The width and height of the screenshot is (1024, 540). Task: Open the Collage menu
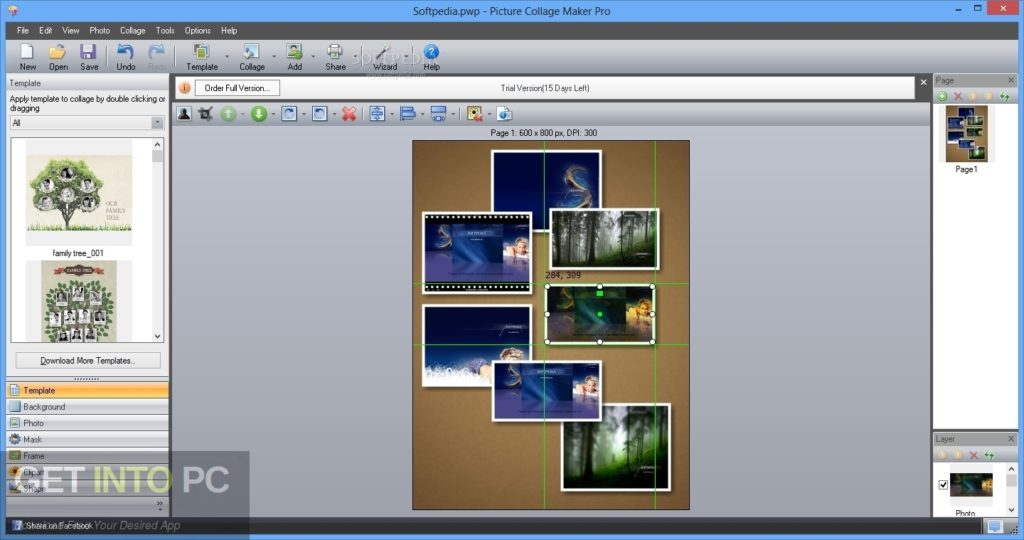coord(133,31)
